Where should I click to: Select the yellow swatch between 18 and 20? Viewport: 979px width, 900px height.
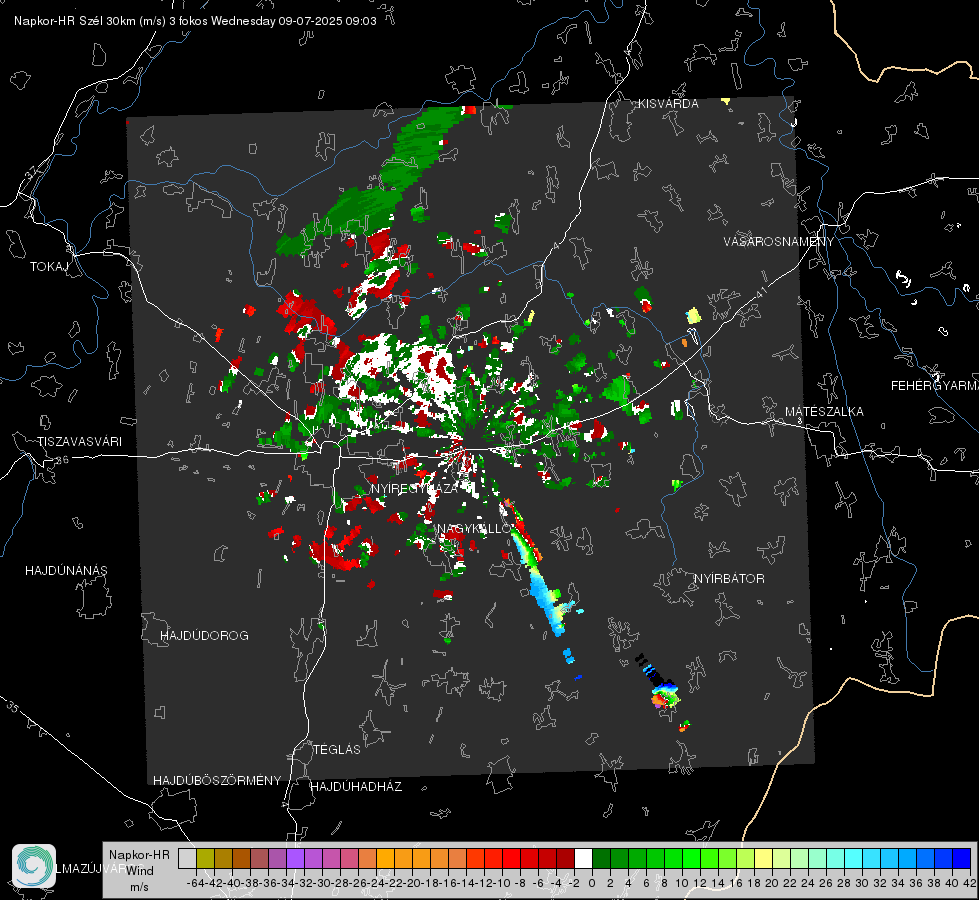(x=763, y=858)
